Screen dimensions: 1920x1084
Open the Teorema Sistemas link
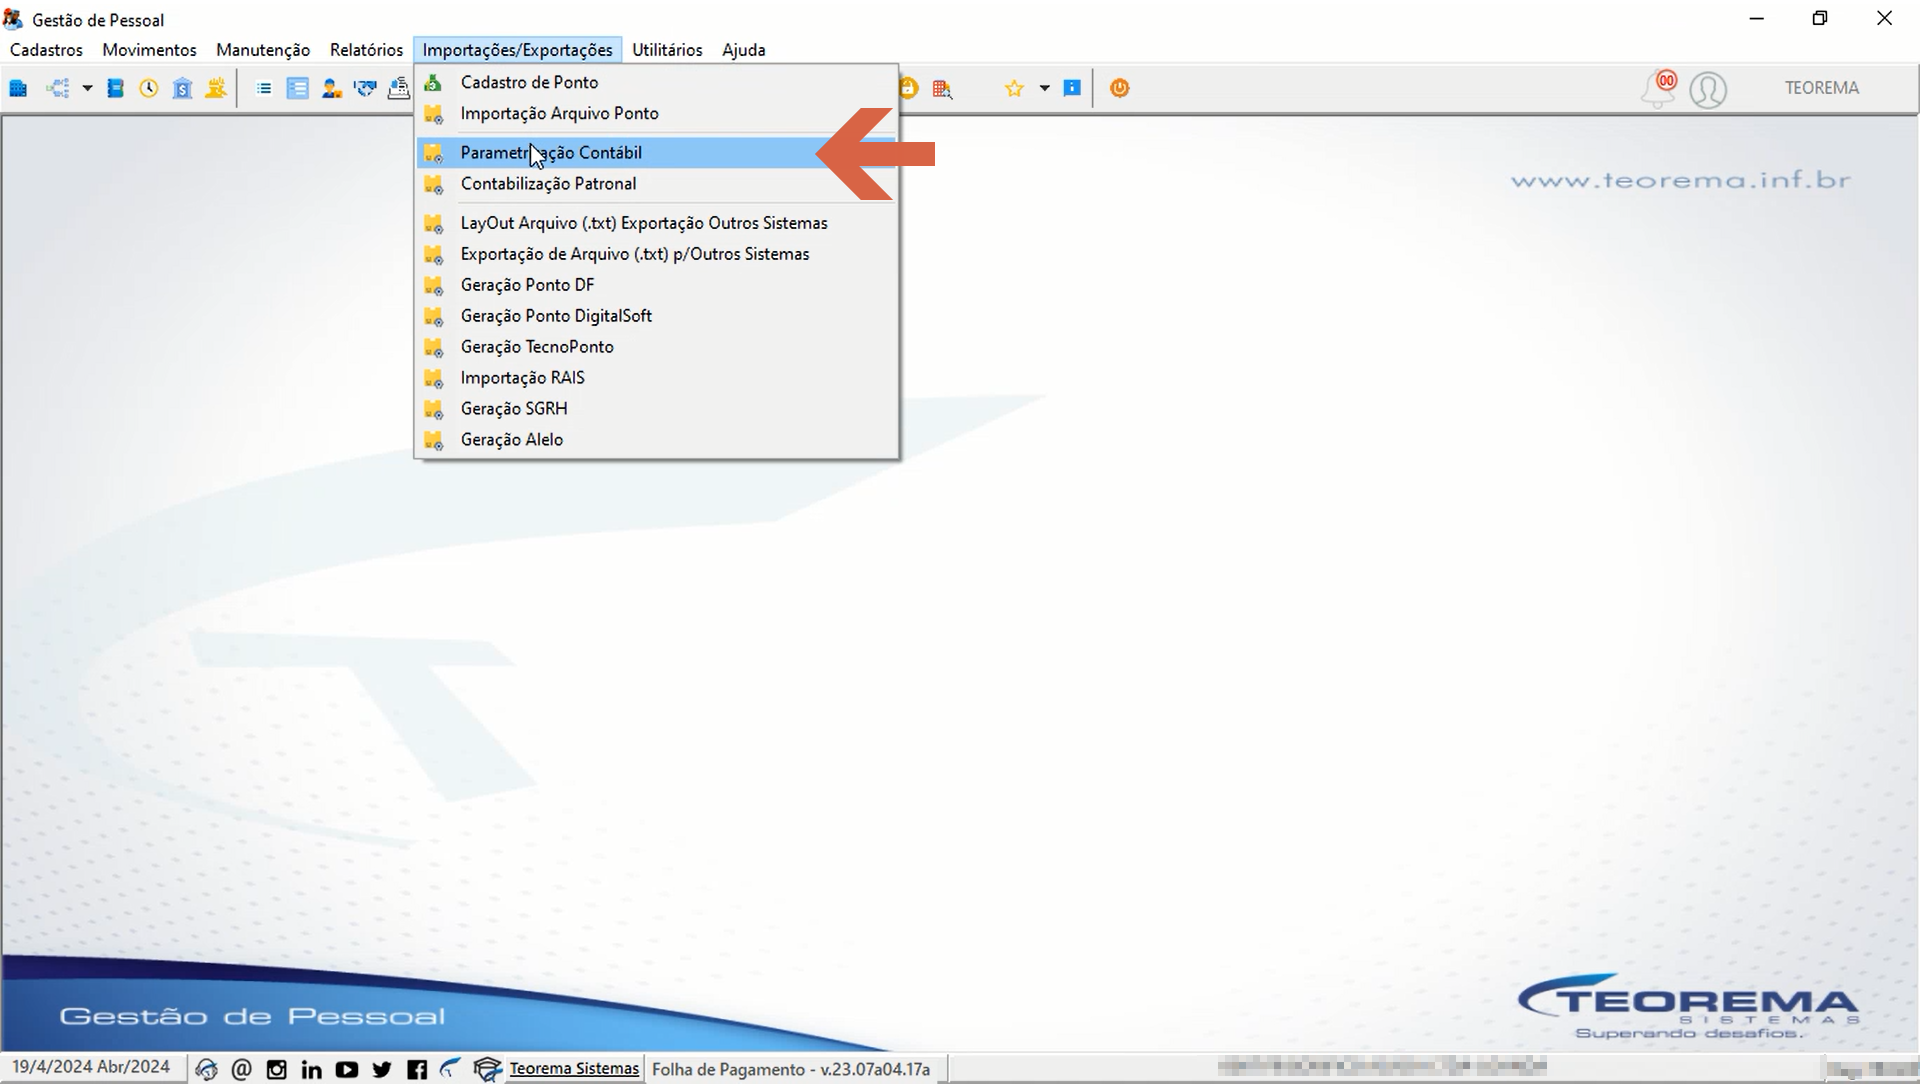(x=574, y=1069)
